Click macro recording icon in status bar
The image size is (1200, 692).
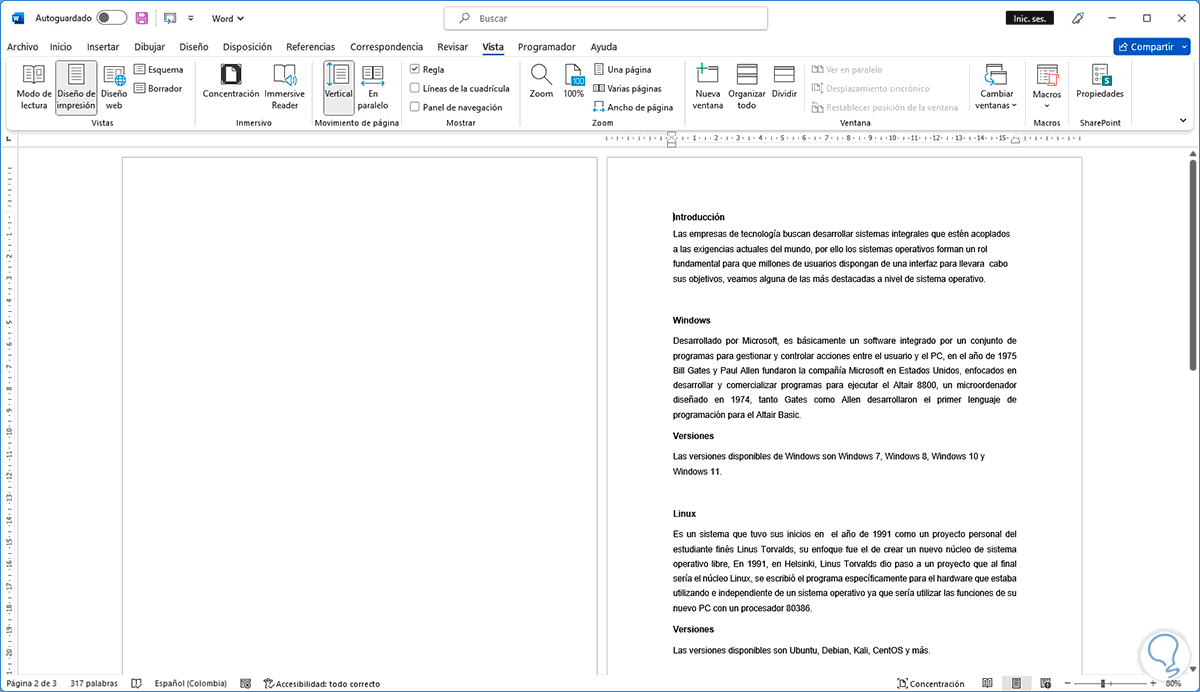[x=246, y=684]
